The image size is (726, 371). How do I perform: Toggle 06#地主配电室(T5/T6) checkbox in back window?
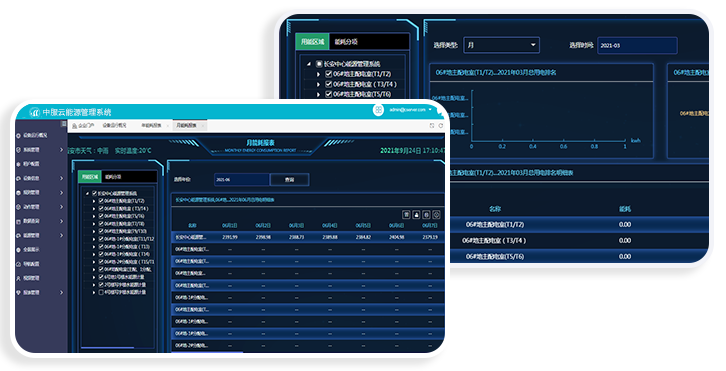(x=328, y=94)
